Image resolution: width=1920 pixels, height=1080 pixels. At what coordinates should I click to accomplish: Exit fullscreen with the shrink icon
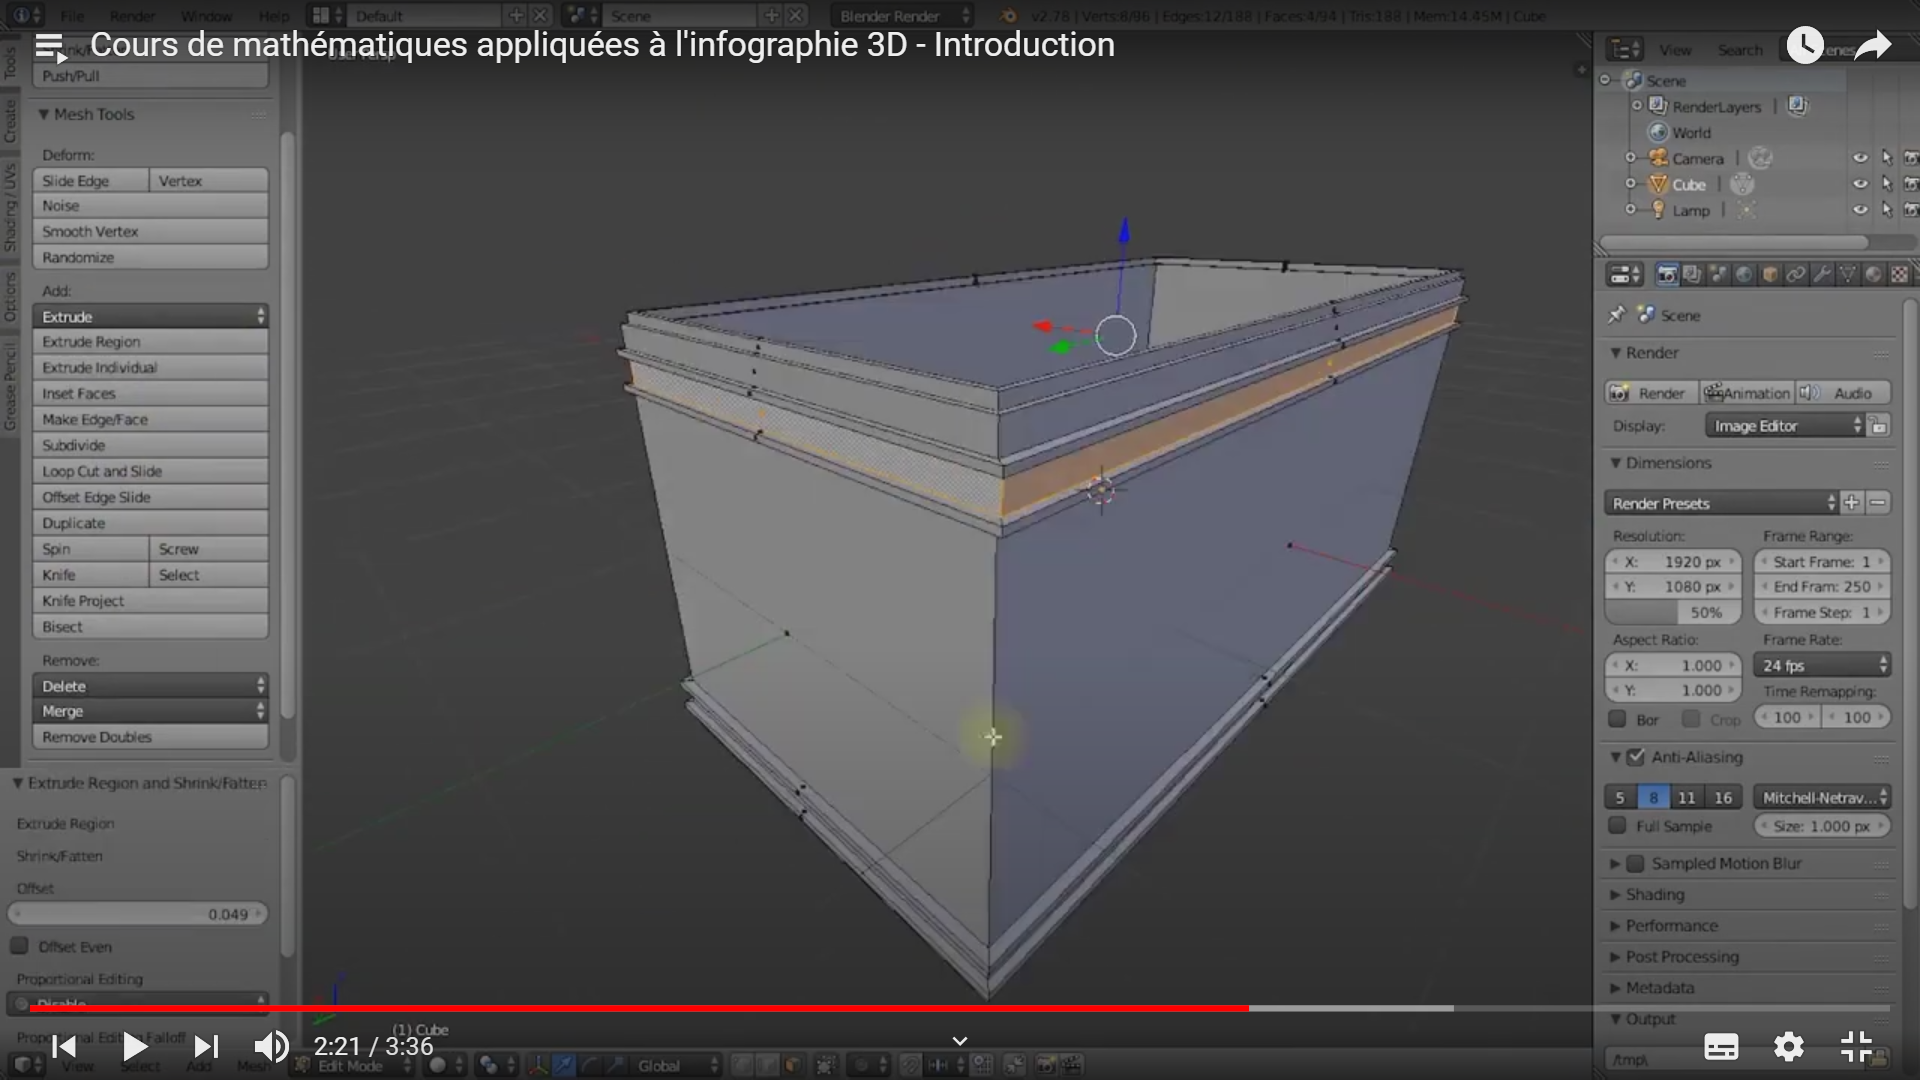(x=1856, y=1047)
